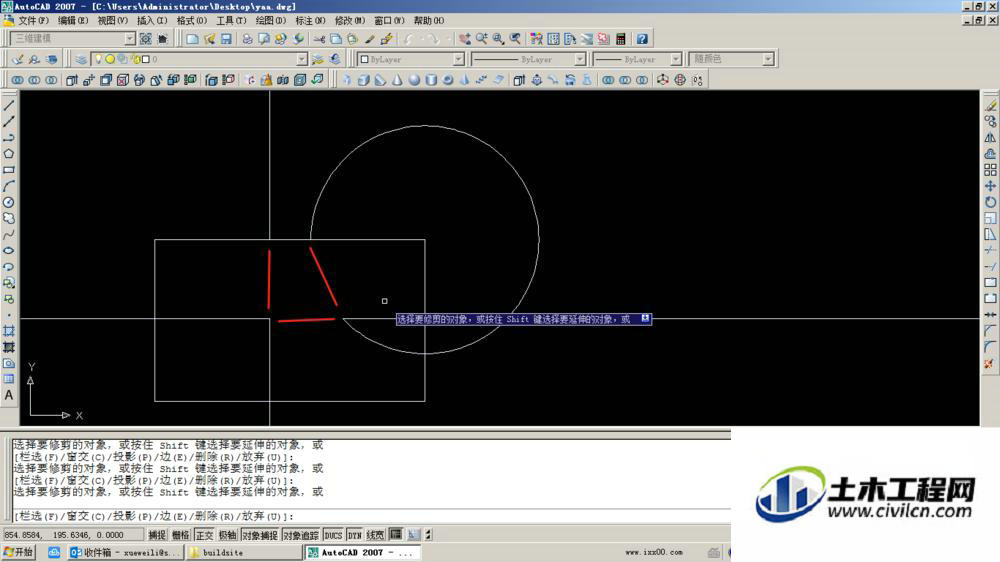Switch to the 收件箱 Outlook taskbar button
Image resolution: width=1000 pixels, height=562 pixels.
(126, 552)
